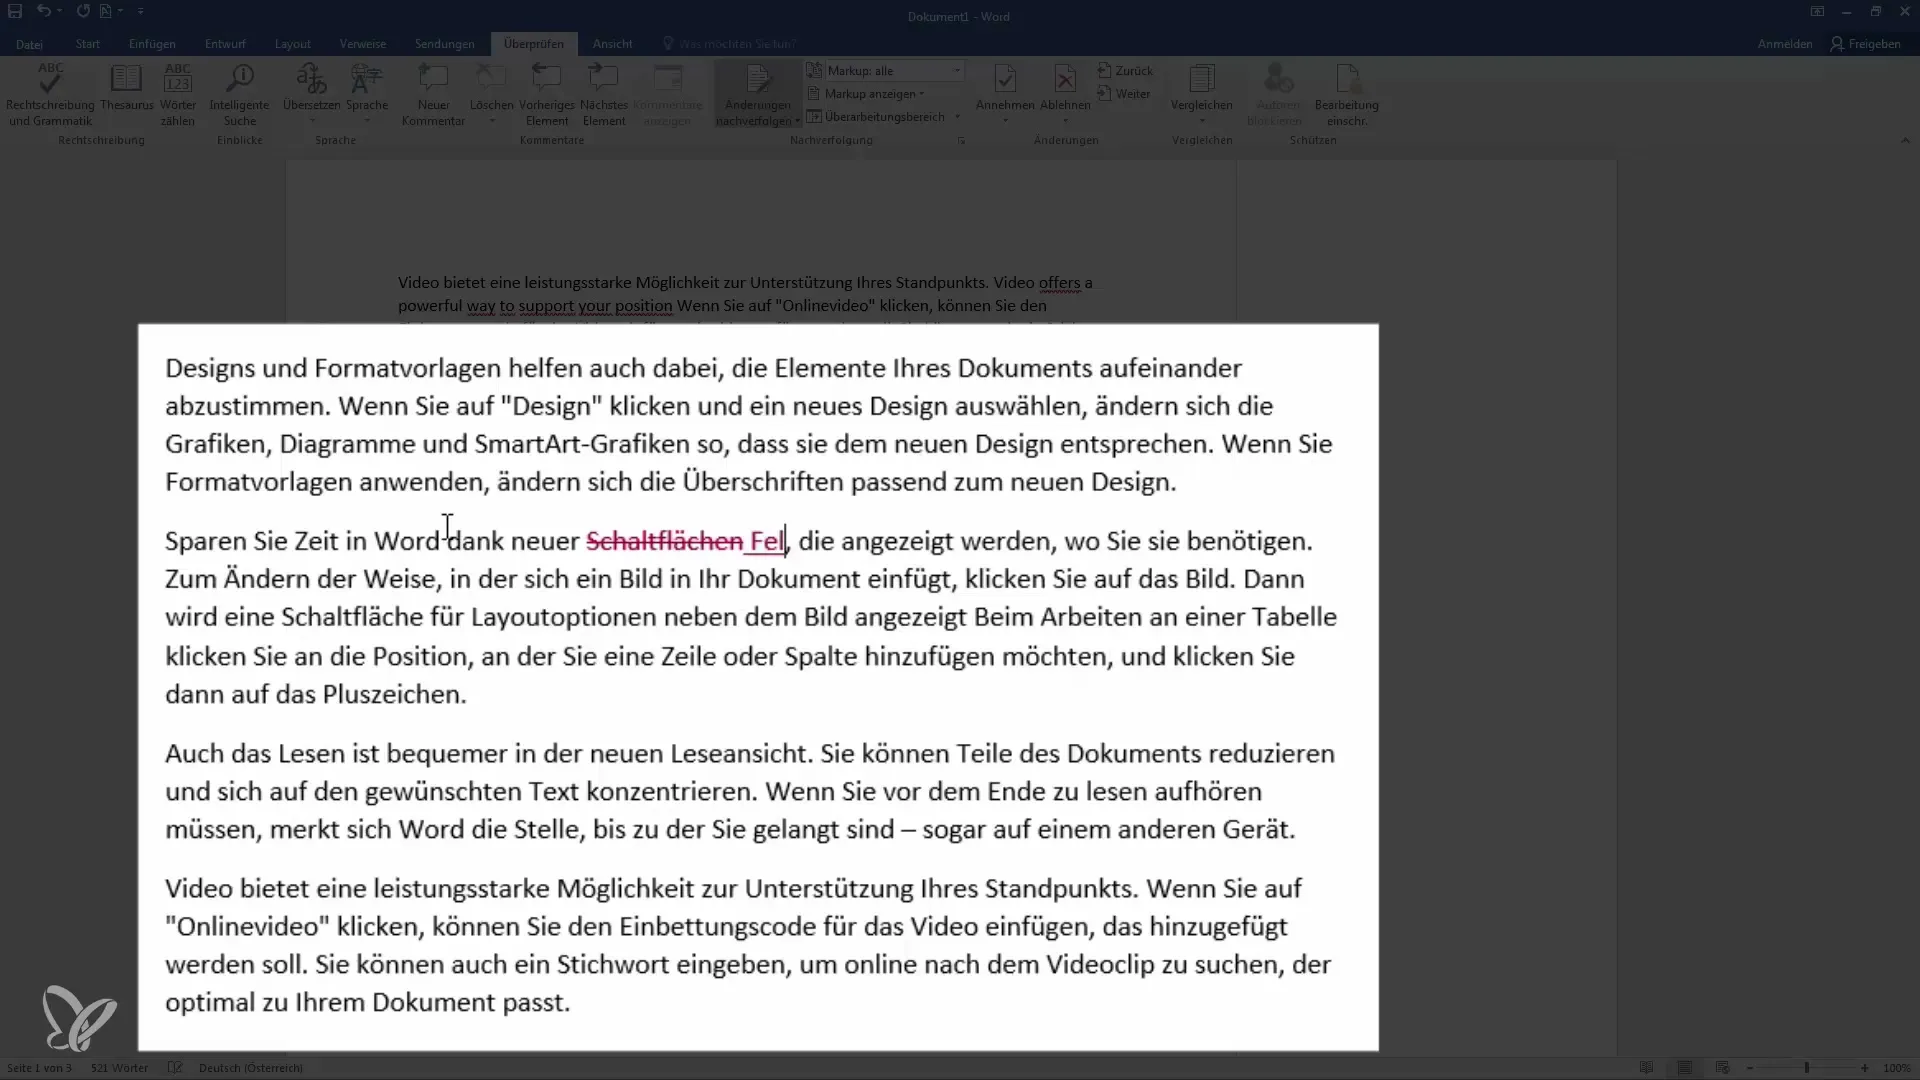
Task: Open the Übersetzen tool
Action: click(311, 87)
